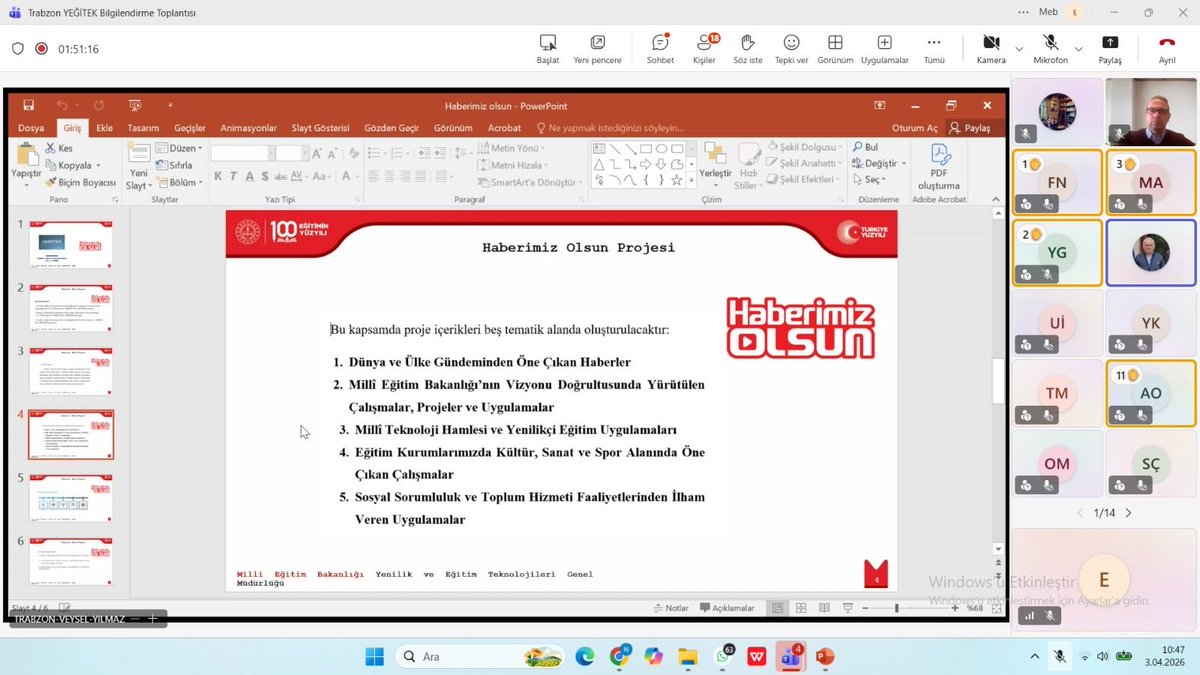Click the PDF oluşturma button
The image size is (1200, 675).
(939, 166)
